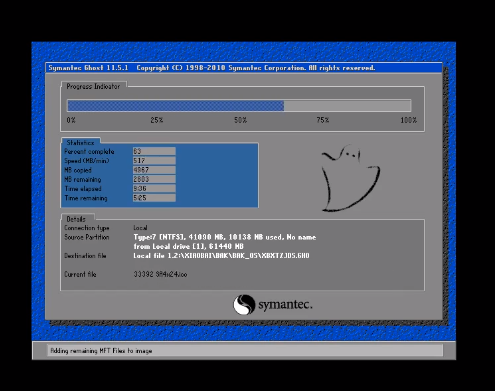Screen dimensions: 495x391
Task: Click the XBXTZJOS.GHO destination path
Action: pos(221,256)
